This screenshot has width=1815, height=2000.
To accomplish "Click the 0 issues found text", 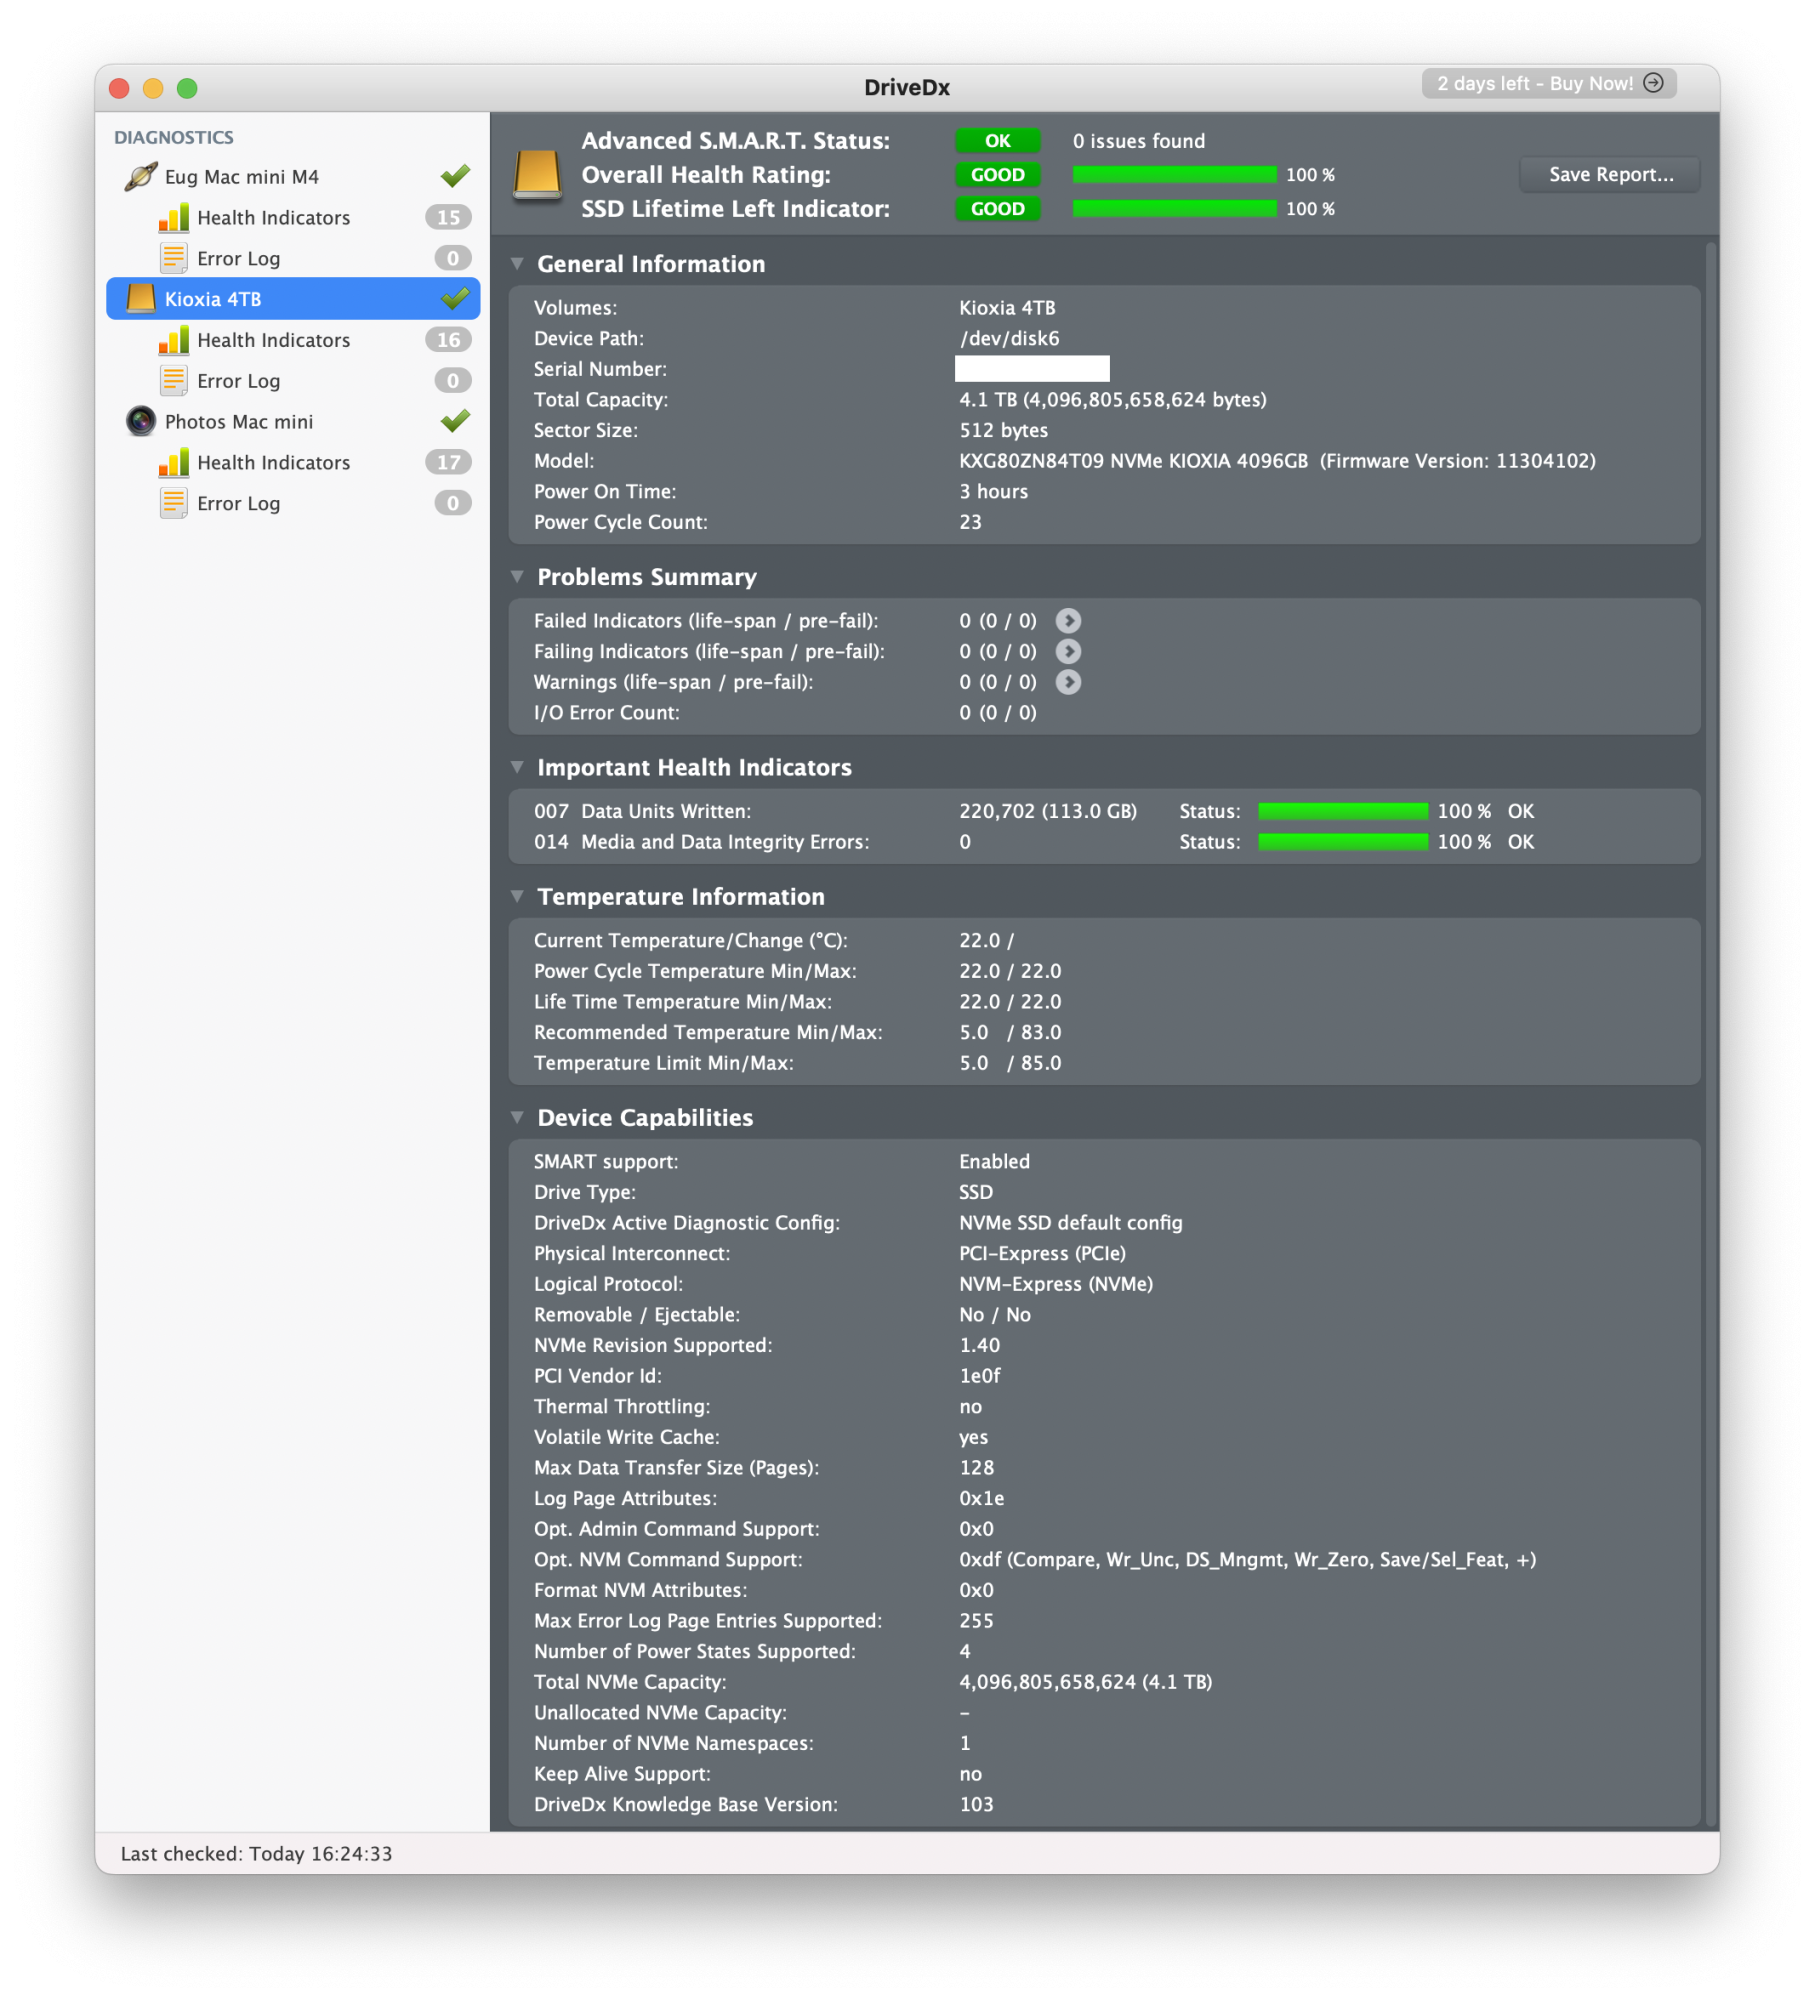I will point(1139,141).
